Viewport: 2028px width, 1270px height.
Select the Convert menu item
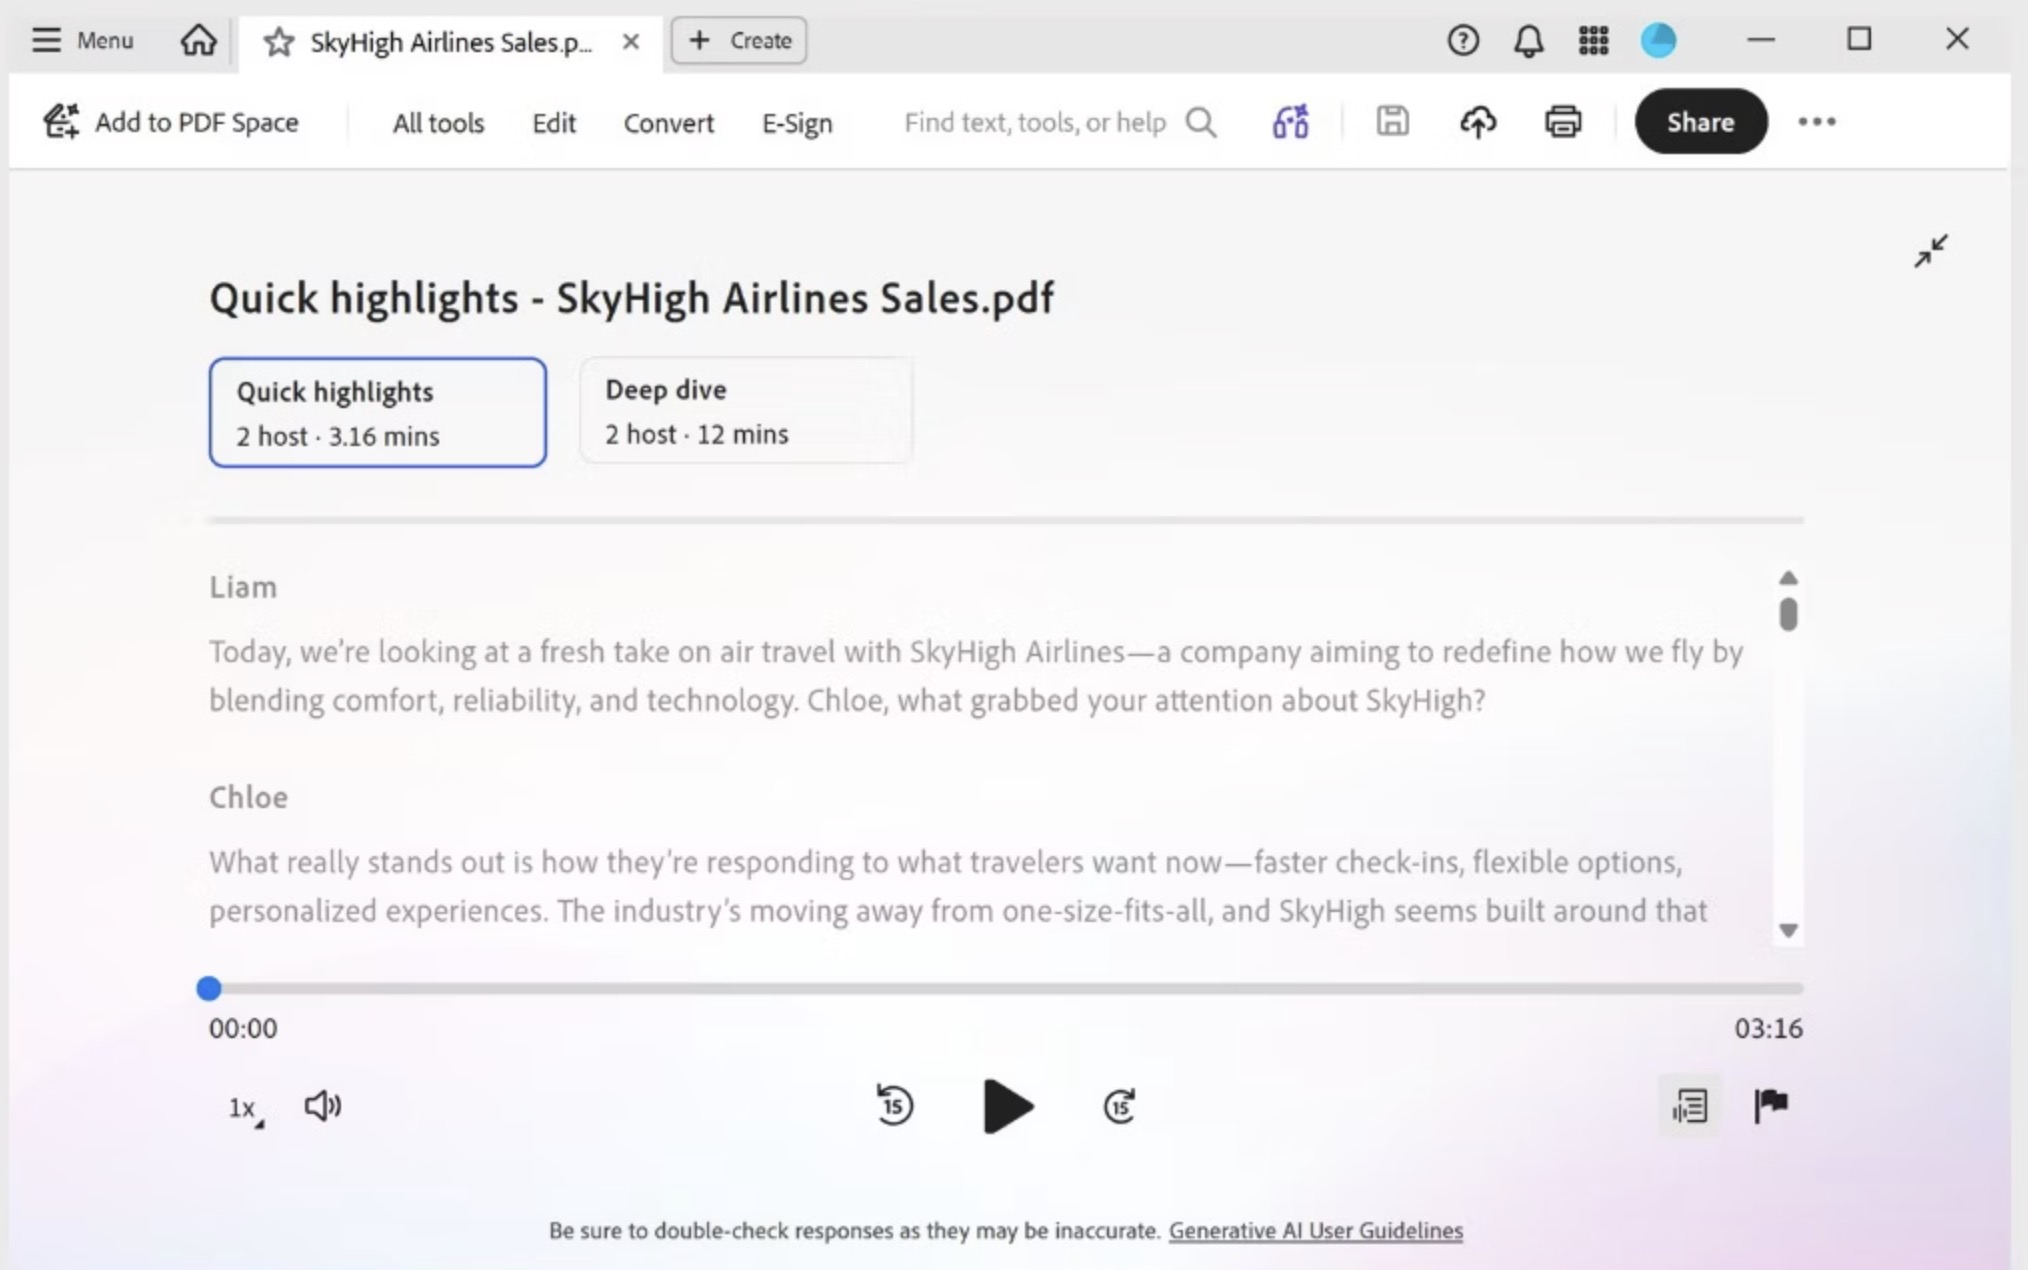point(668,122)
